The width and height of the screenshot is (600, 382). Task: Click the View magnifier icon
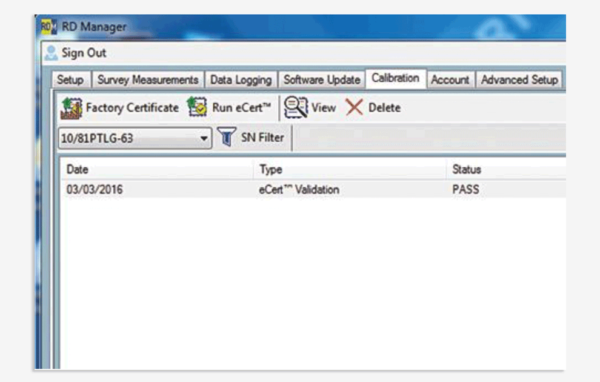click(x=296, y=107)
